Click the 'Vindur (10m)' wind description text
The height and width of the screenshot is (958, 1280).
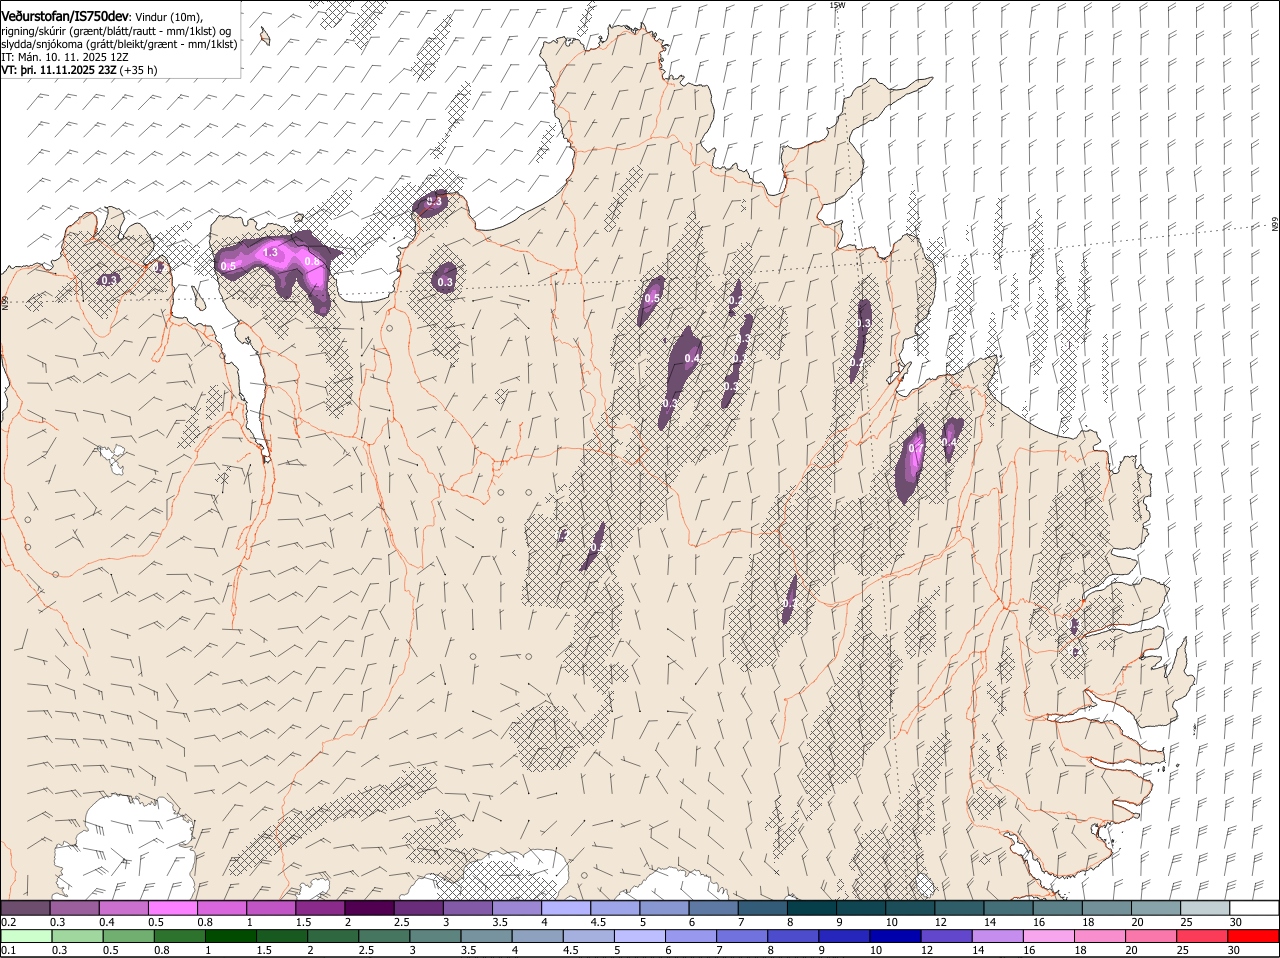pyautogui.click(x=170, y=17)
